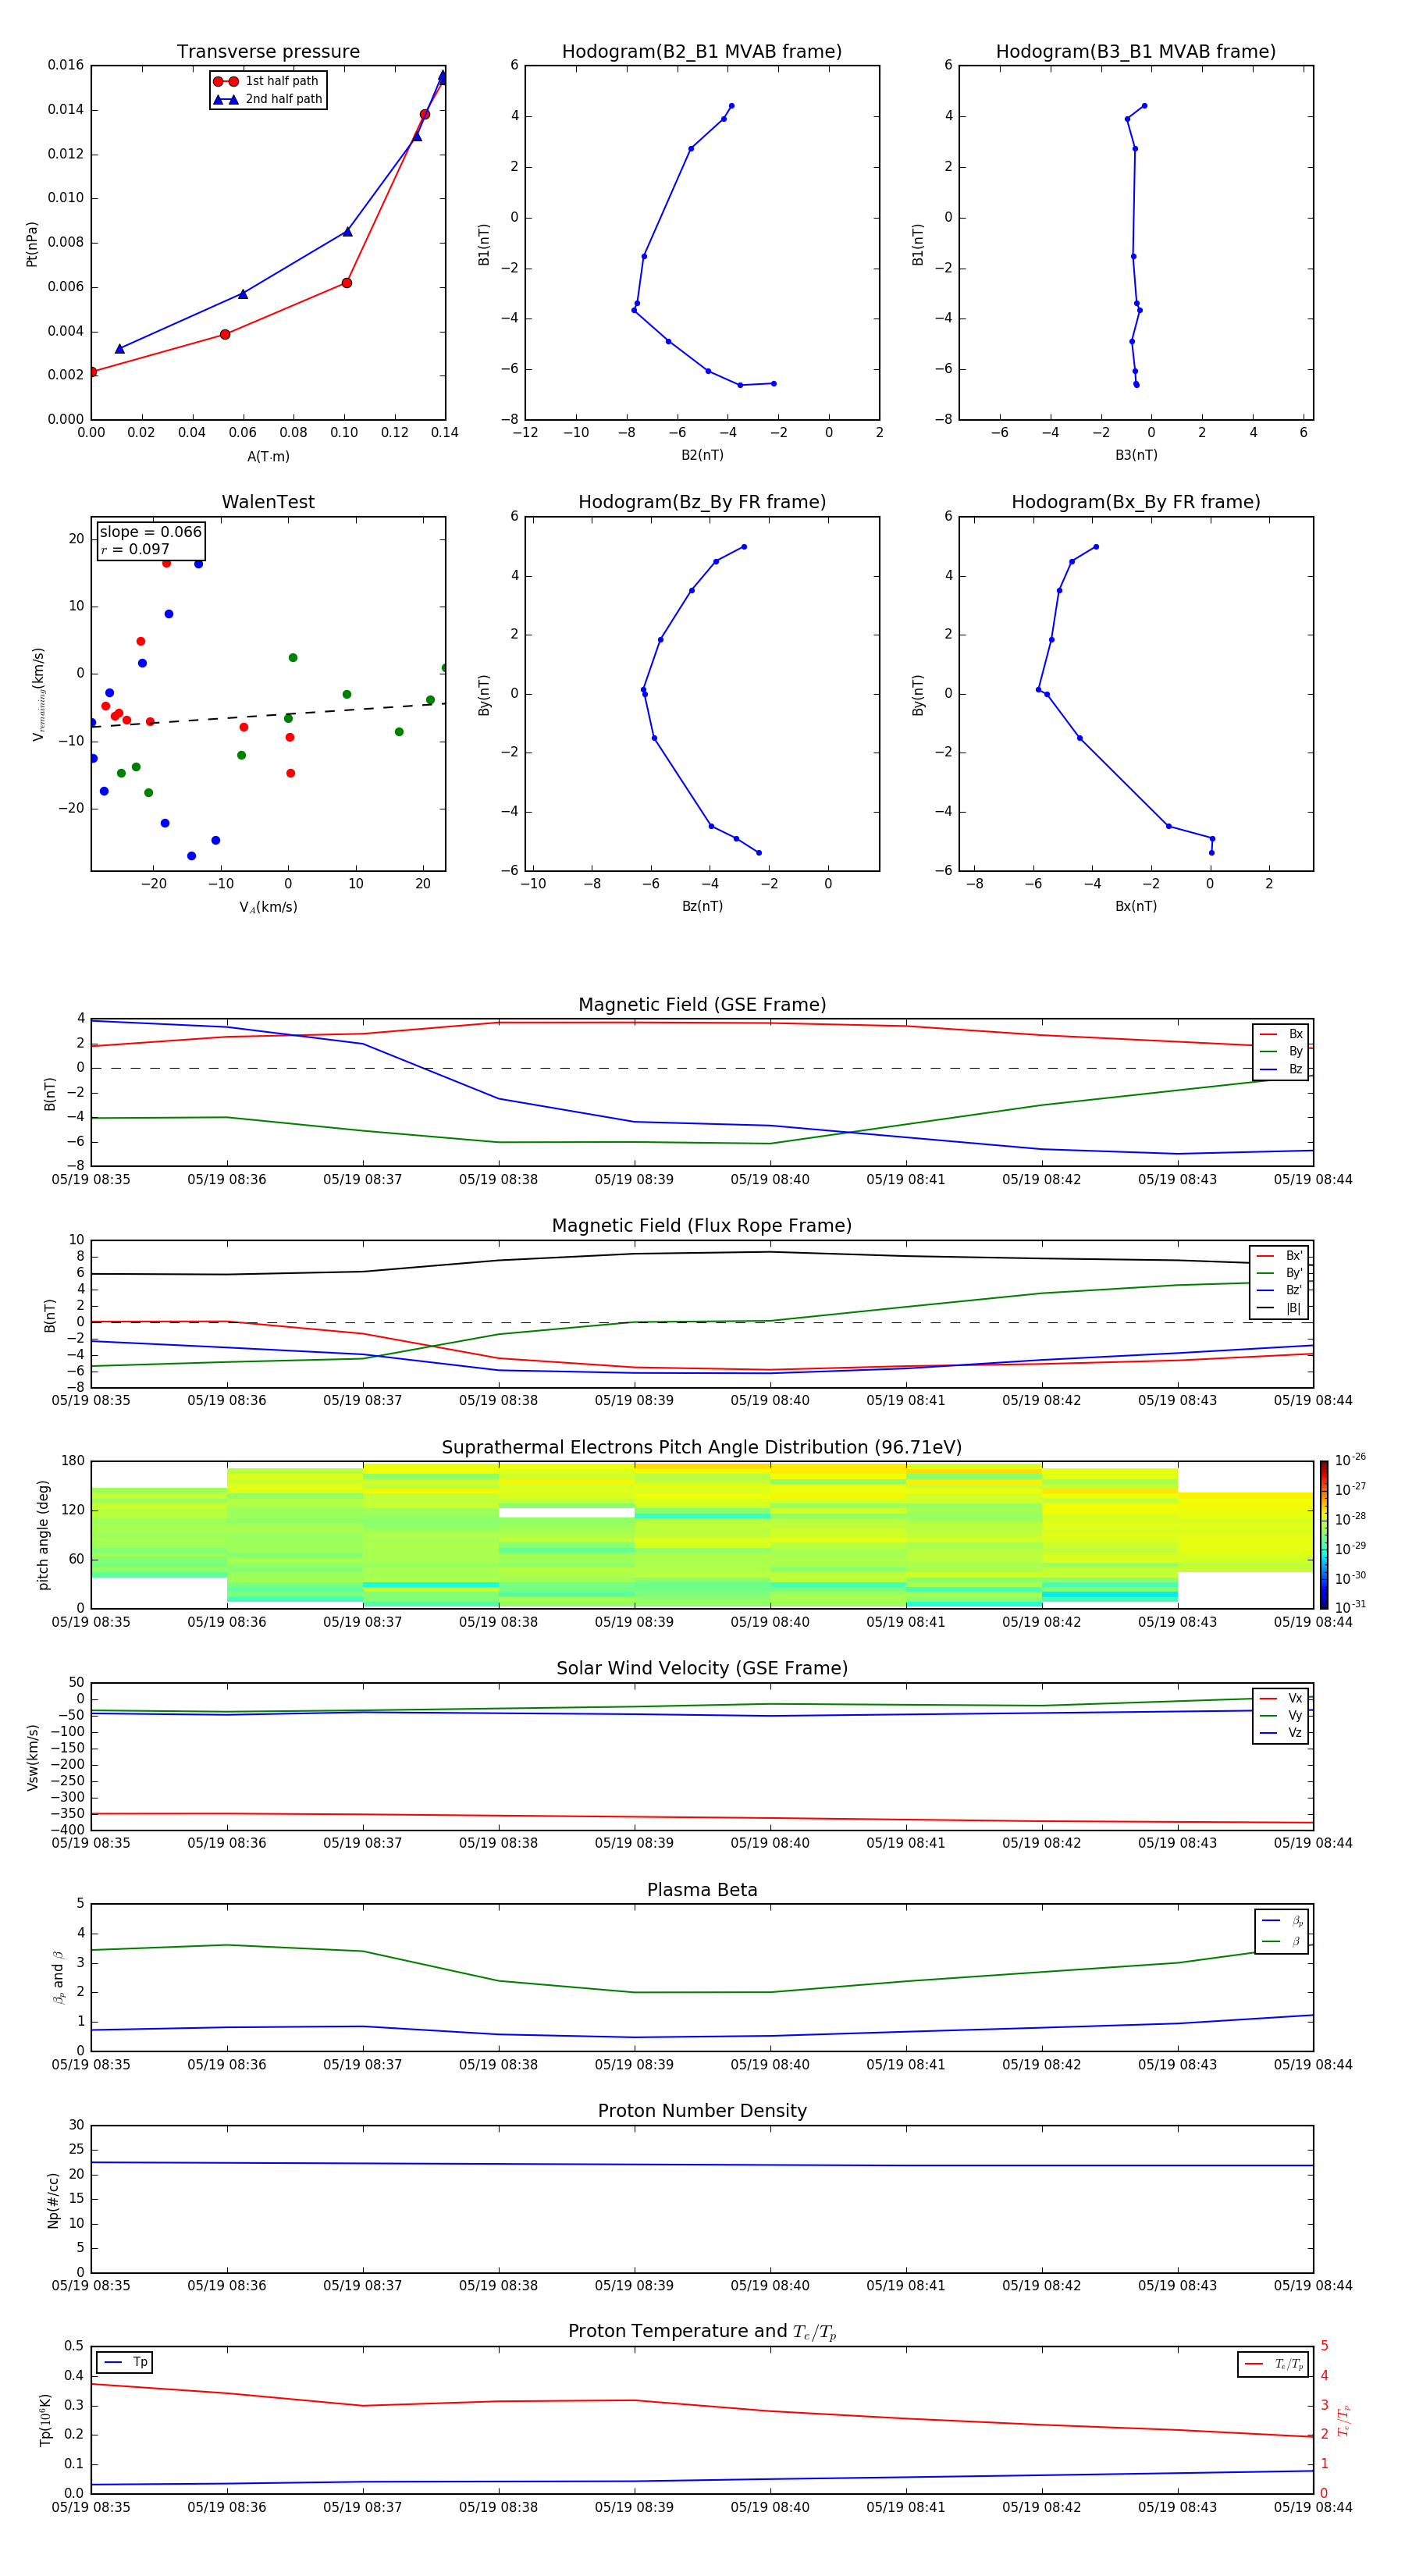Select Tp legend entry in temperature panel

[x=125, y=2362]
